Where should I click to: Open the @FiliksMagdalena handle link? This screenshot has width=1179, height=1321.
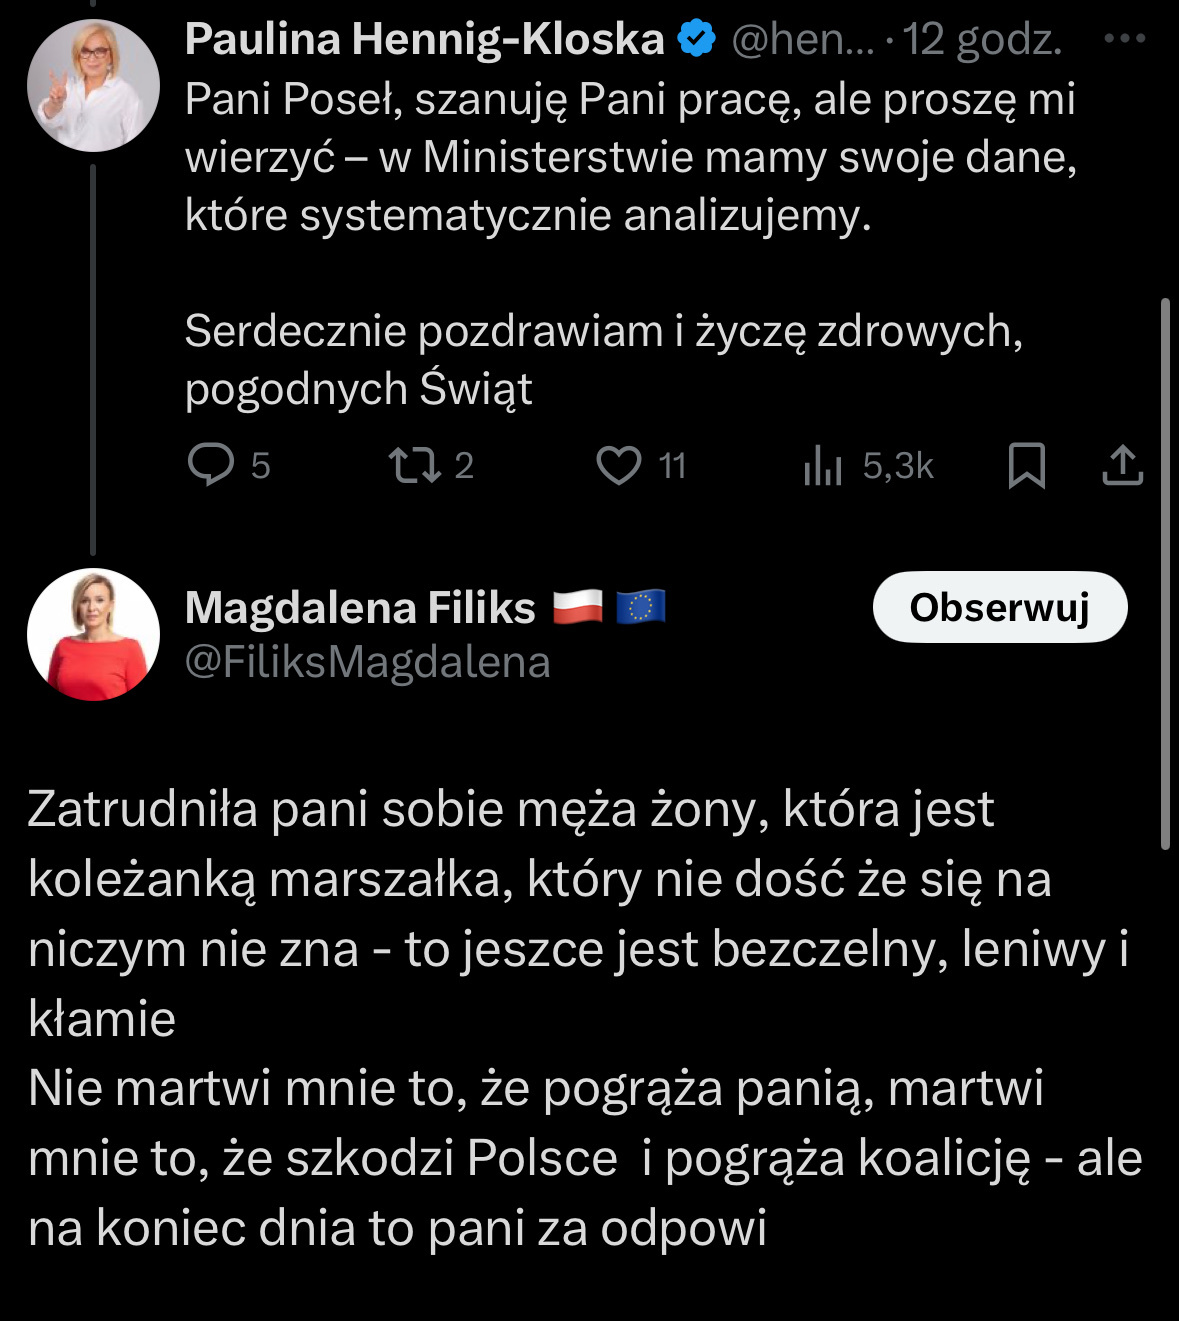pos(367,662)
